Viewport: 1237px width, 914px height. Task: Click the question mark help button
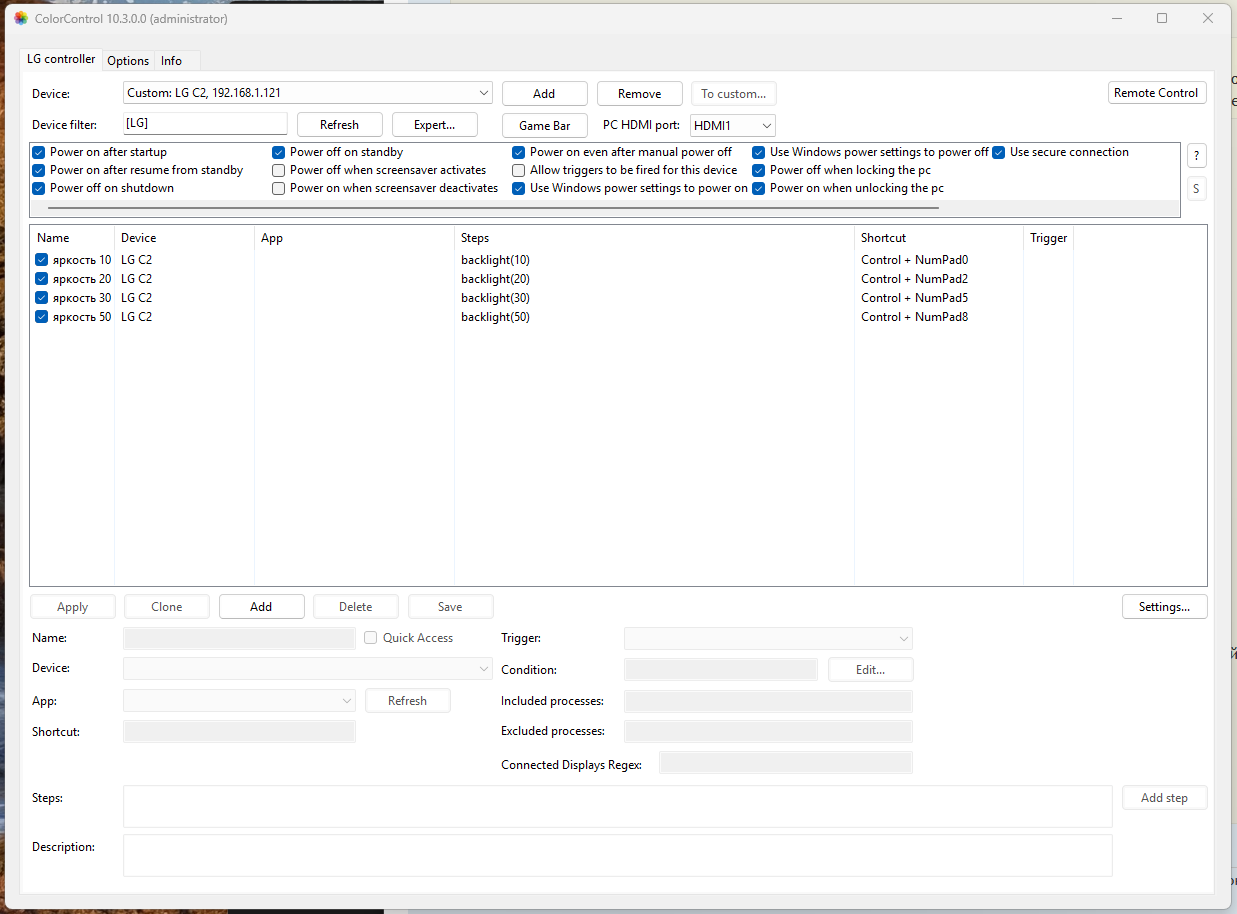[1196, 156]
